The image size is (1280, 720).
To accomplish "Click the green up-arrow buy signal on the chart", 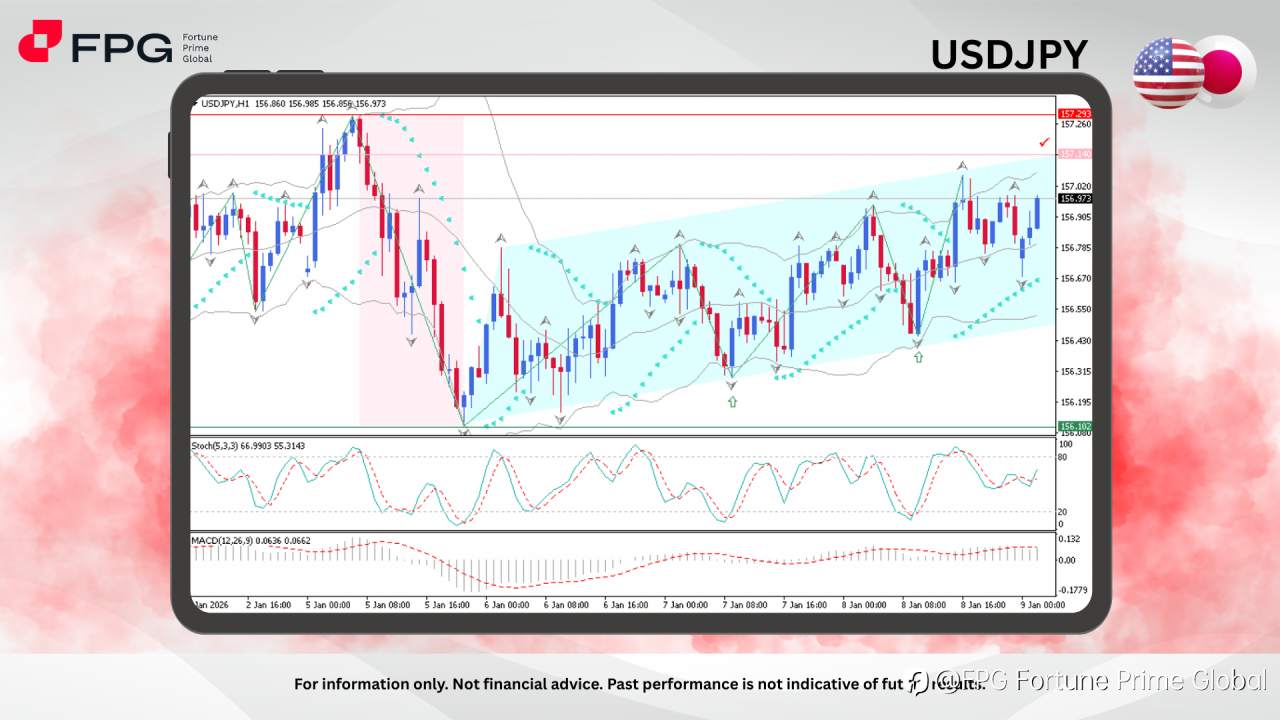I will tap(731, 401).
